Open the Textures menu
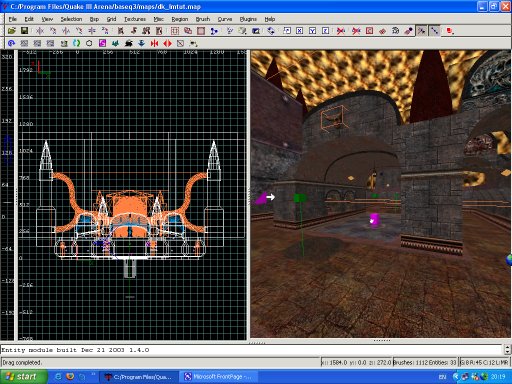The width and height of the screenshot is (512, 384). [x=135, y=19]
